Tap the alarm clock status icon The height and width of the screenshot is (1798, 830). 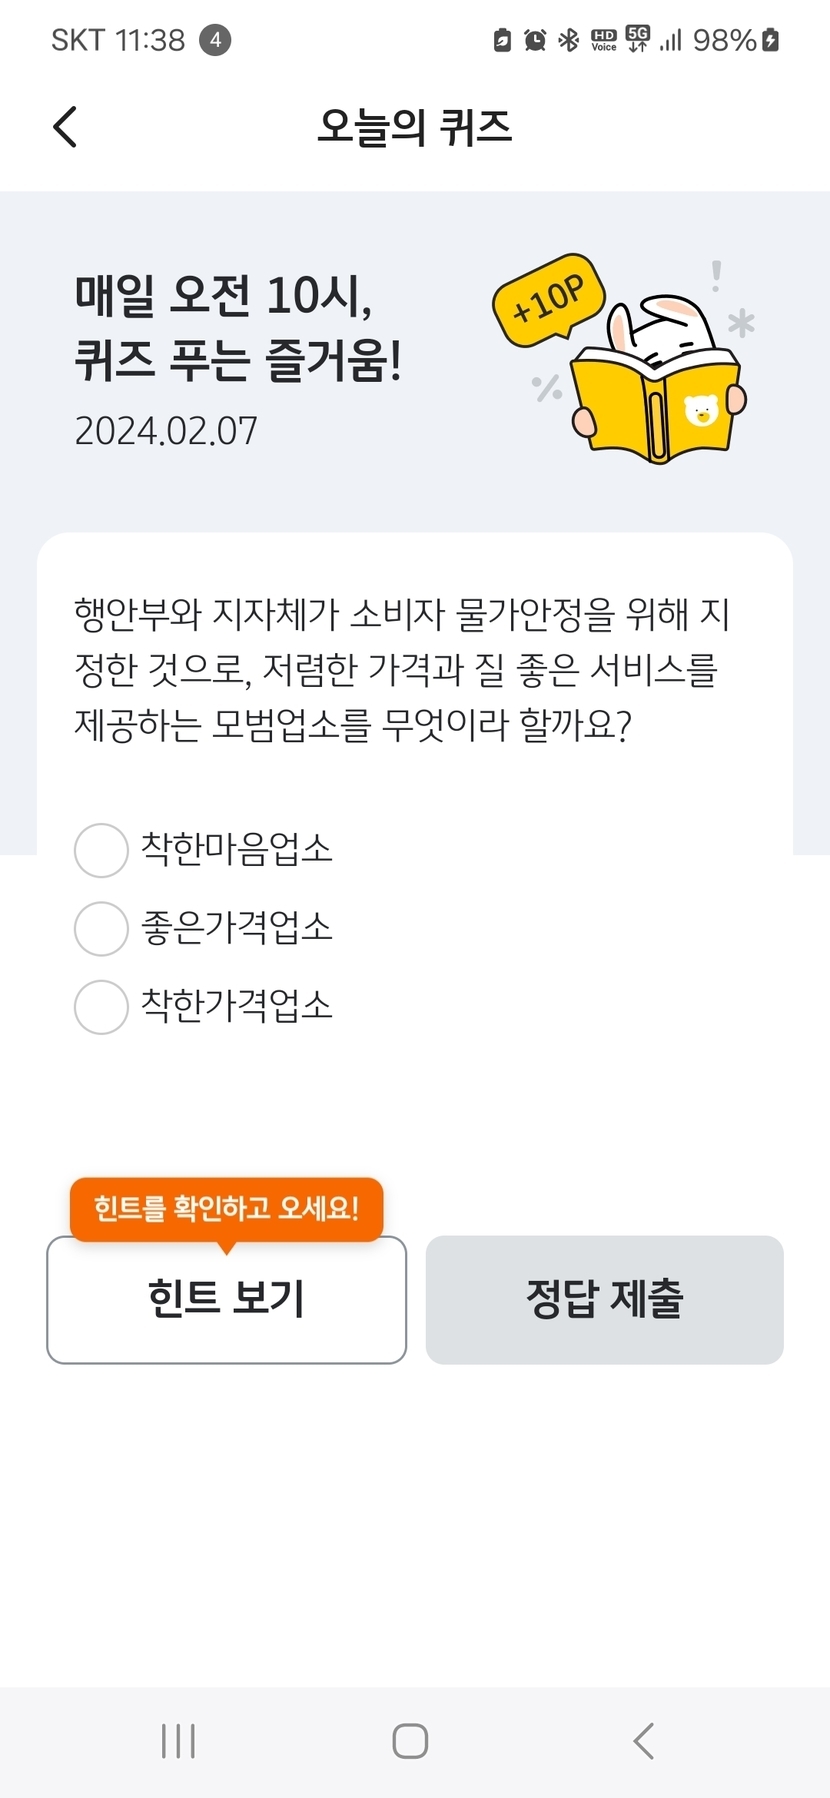pos(535,40)
